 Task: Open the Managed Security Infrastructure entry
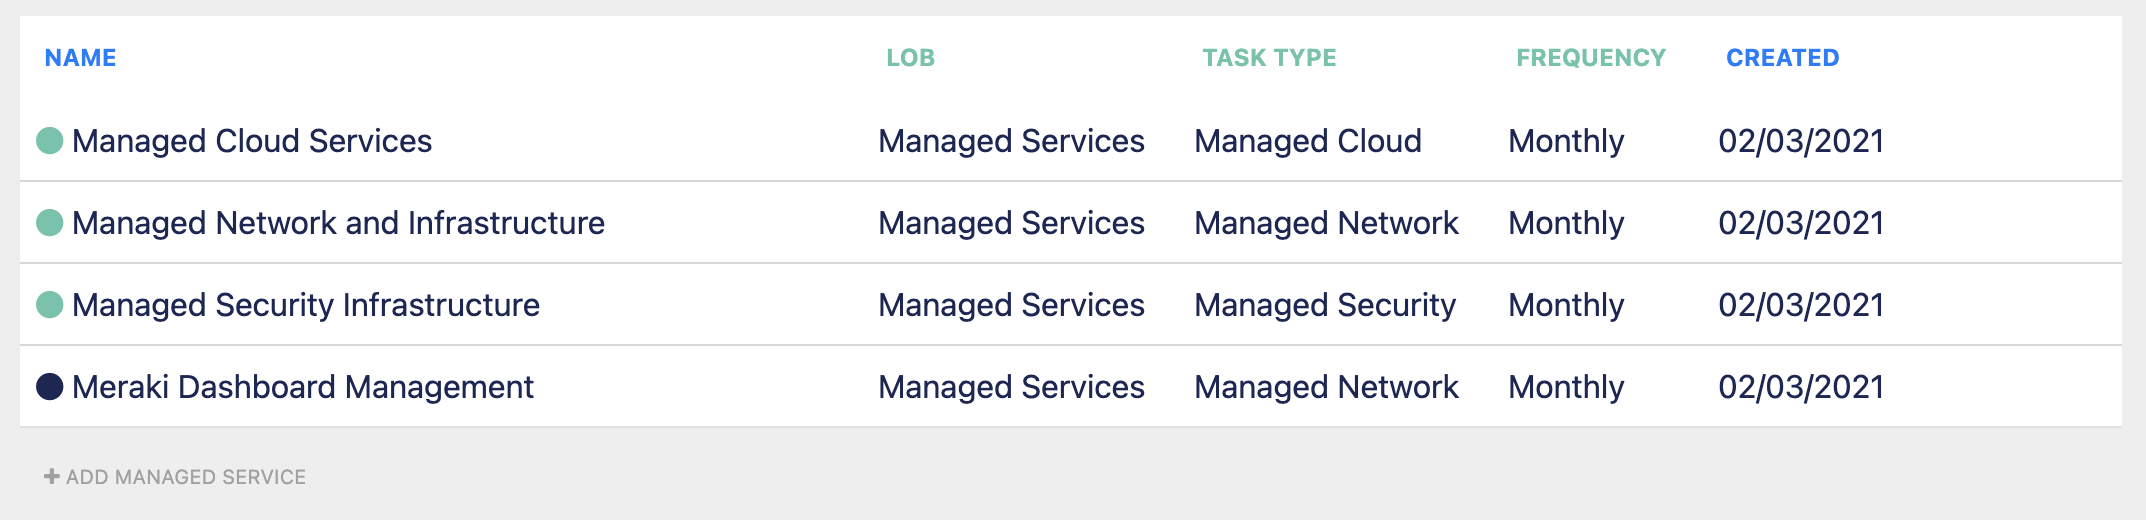pos(306,305)
